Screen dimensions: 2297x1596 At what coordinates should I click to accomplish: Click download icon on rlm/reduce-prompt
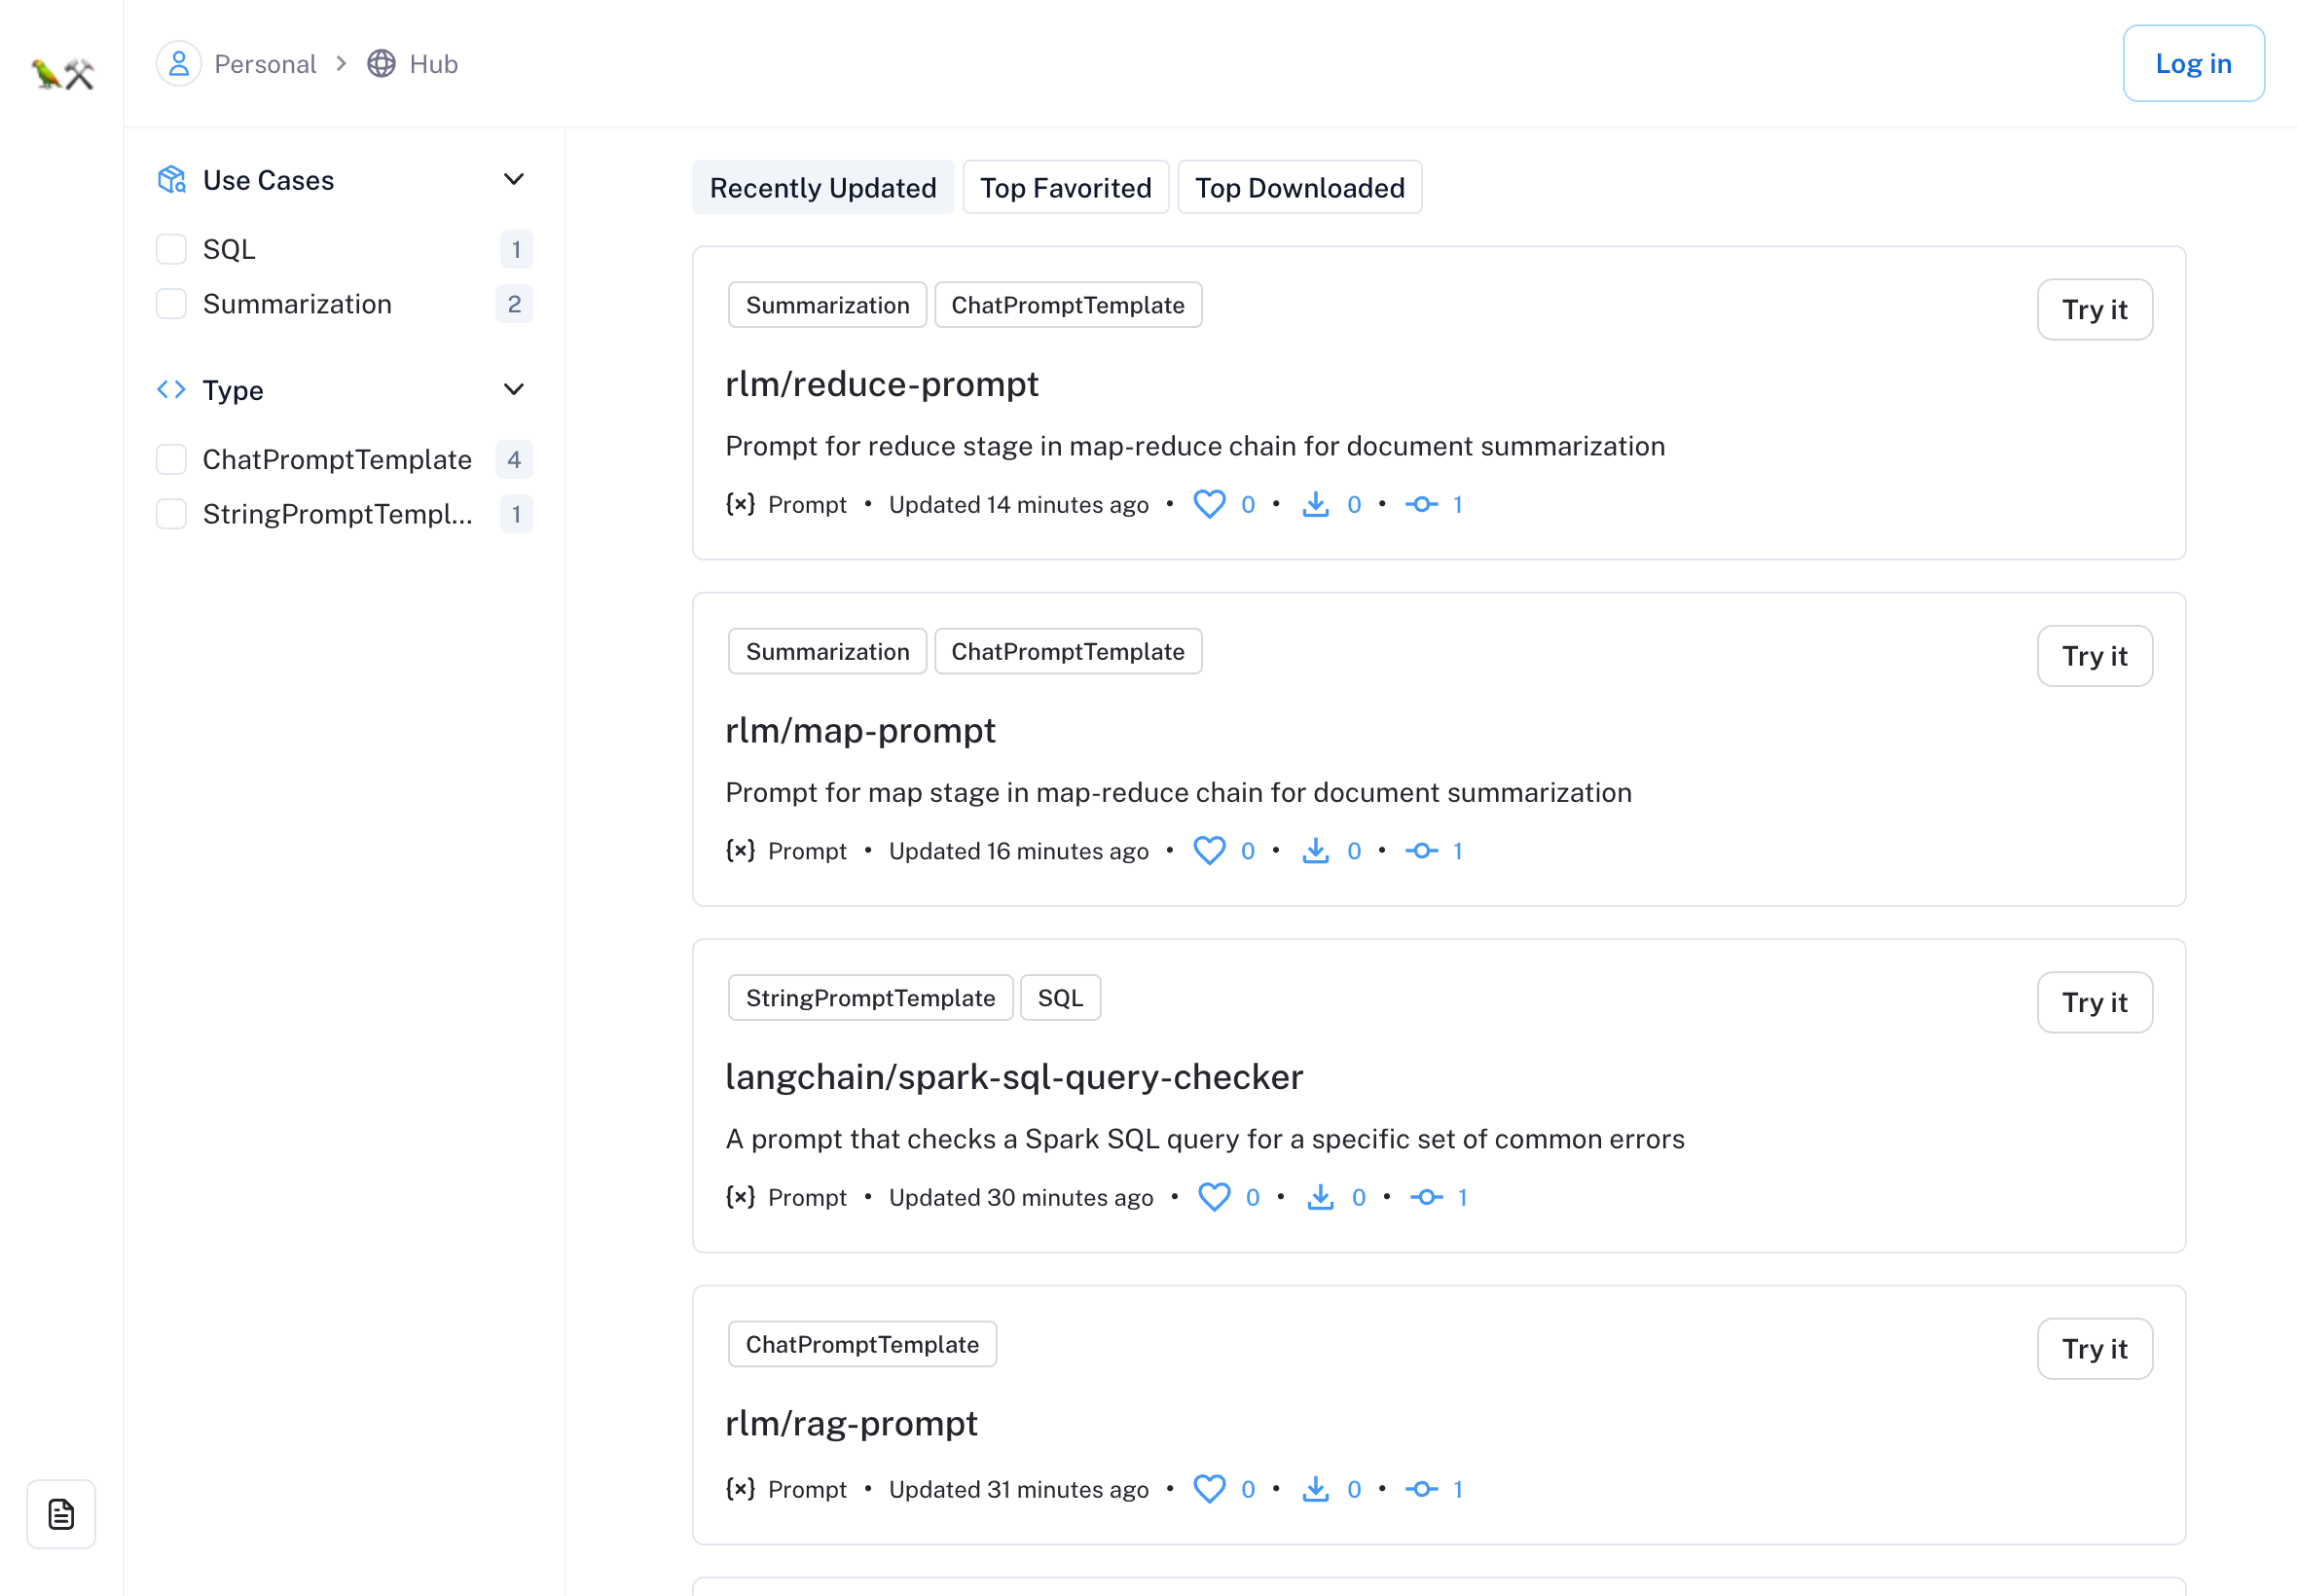click(1316, 504)
